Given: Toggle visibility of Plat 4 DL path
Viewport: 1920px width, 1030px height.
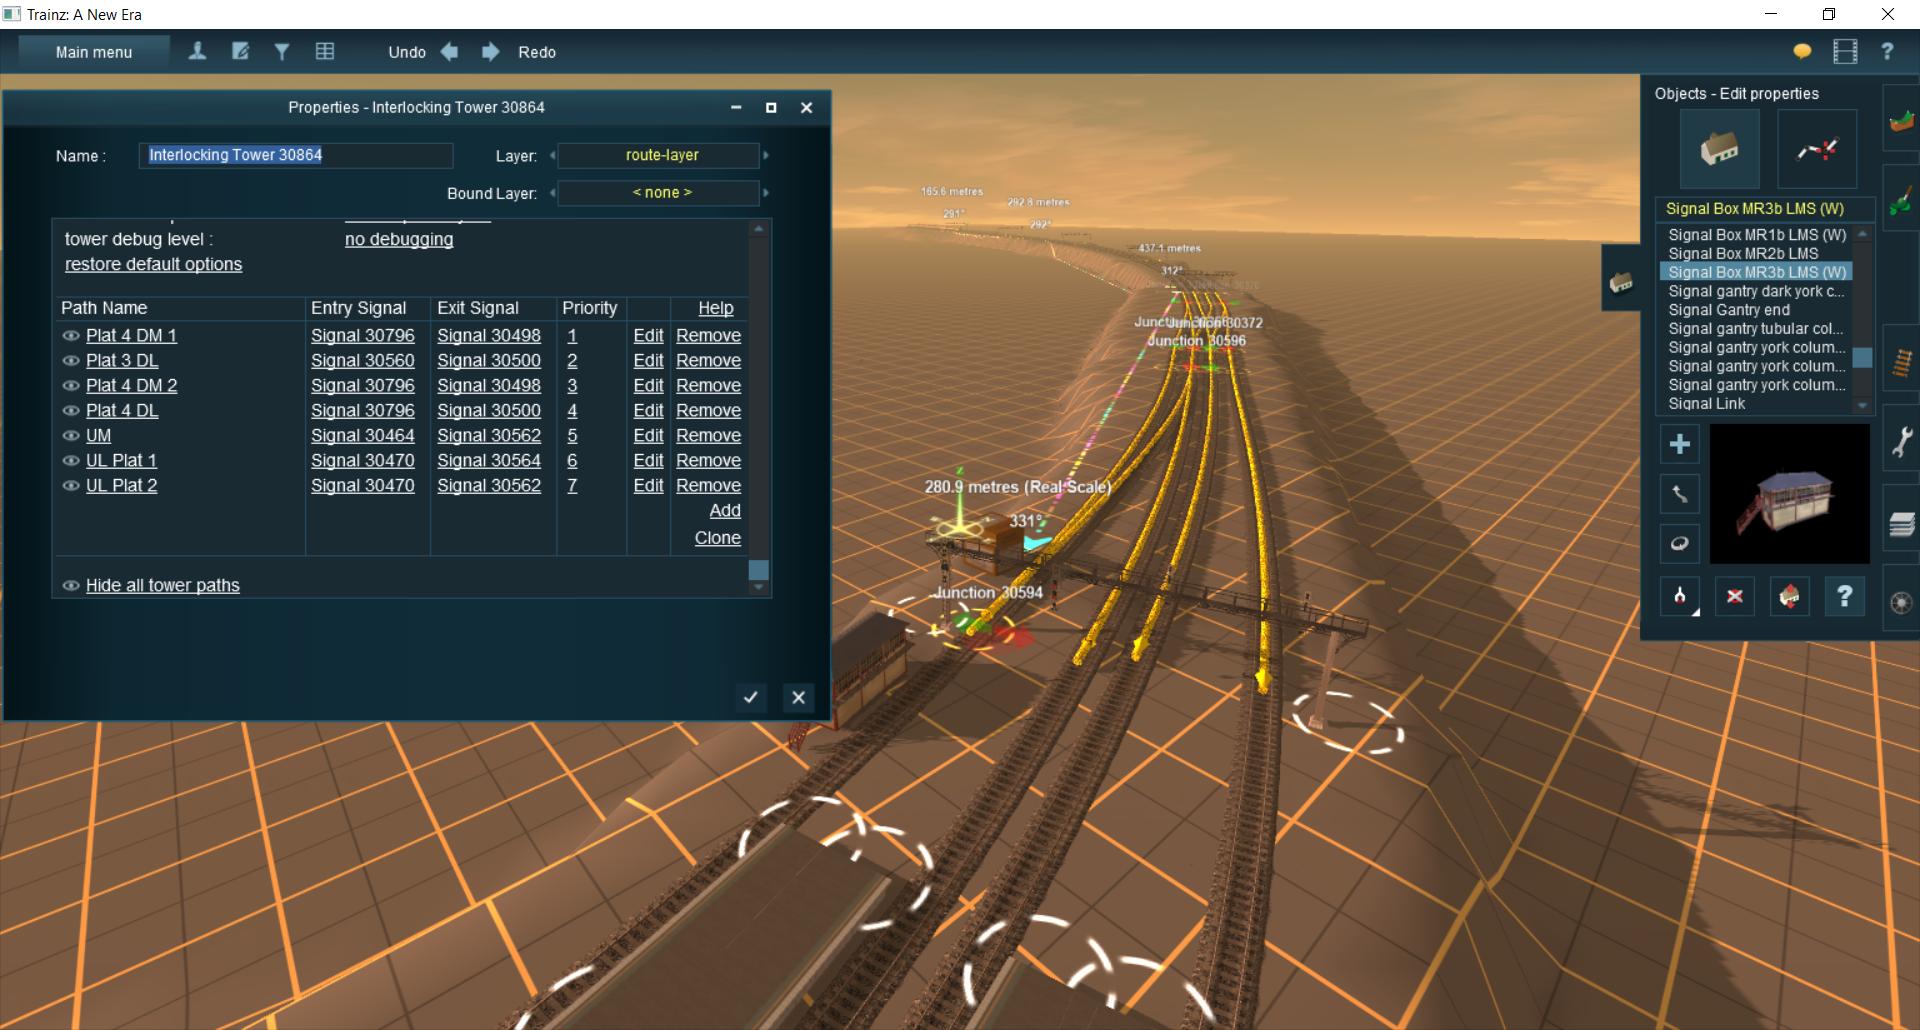Looking at the screenshot, I should pyautogui.click(x=71, y=411).
